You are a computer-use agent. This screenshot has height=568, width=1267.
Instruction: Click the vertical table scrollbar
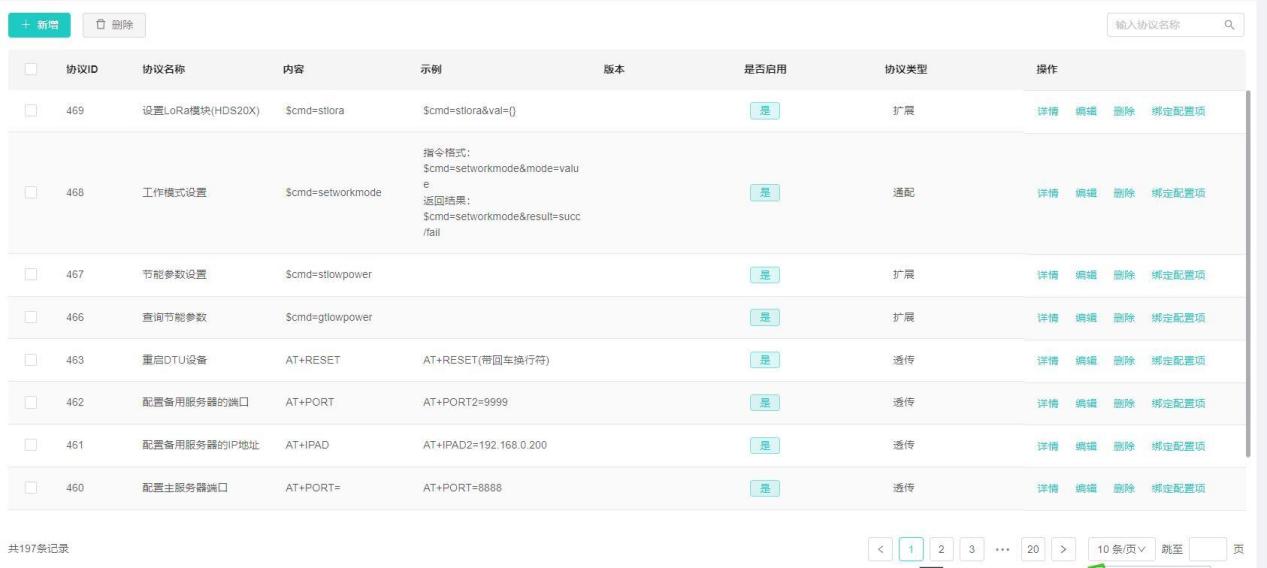[x=1247, y=270]
